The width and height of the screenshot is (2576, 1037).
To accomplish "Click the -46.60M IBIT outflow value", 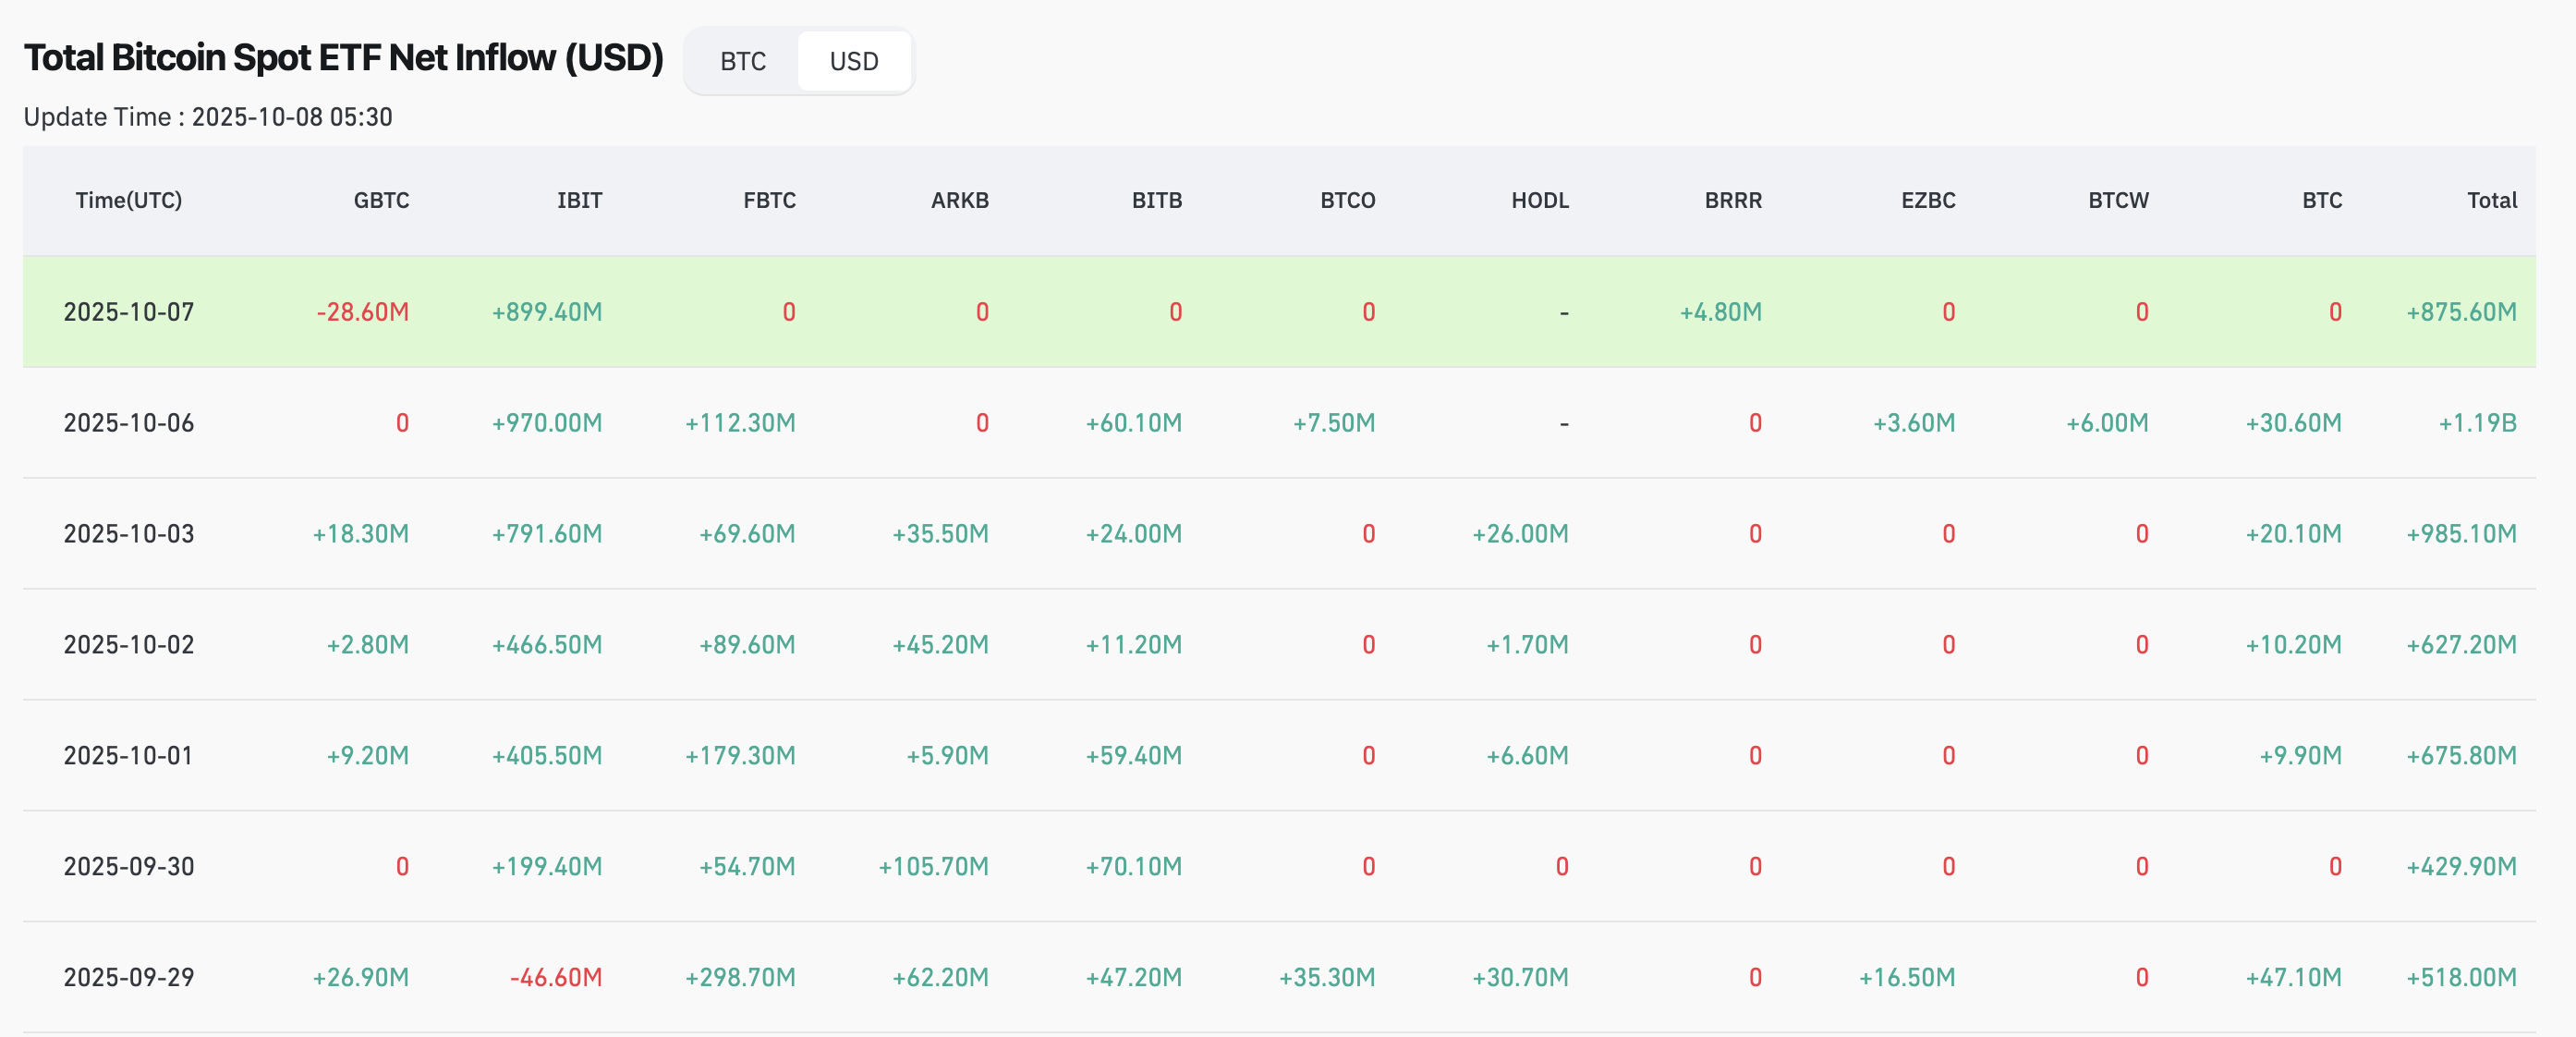I will pyautogui.click(x=556, y=977).
